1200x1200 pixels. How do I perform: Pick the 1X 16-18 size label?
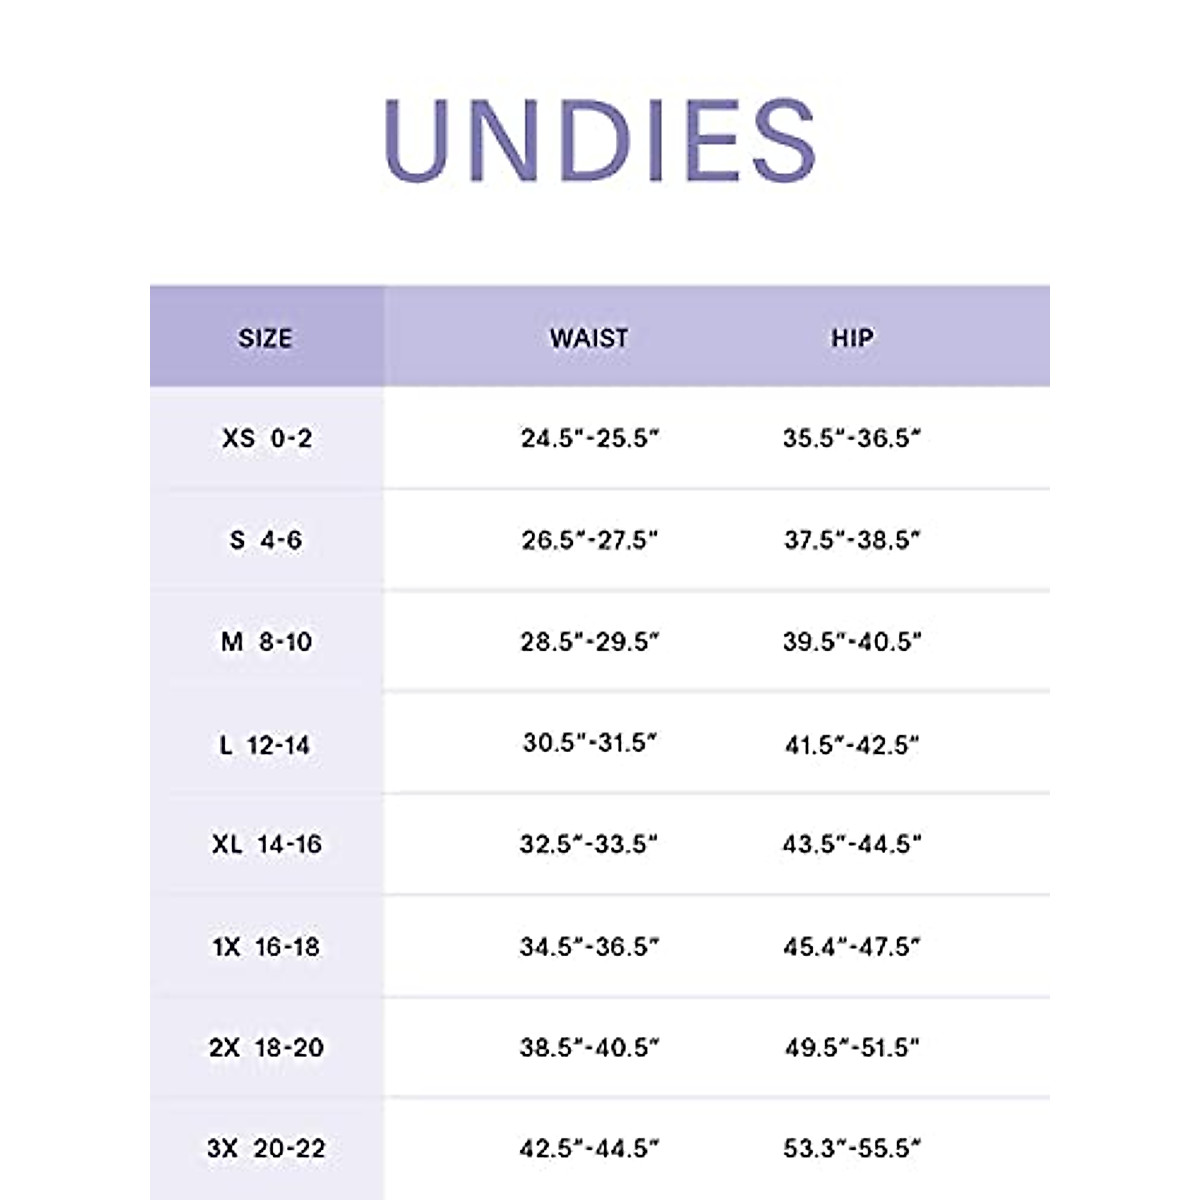[266, 946]
